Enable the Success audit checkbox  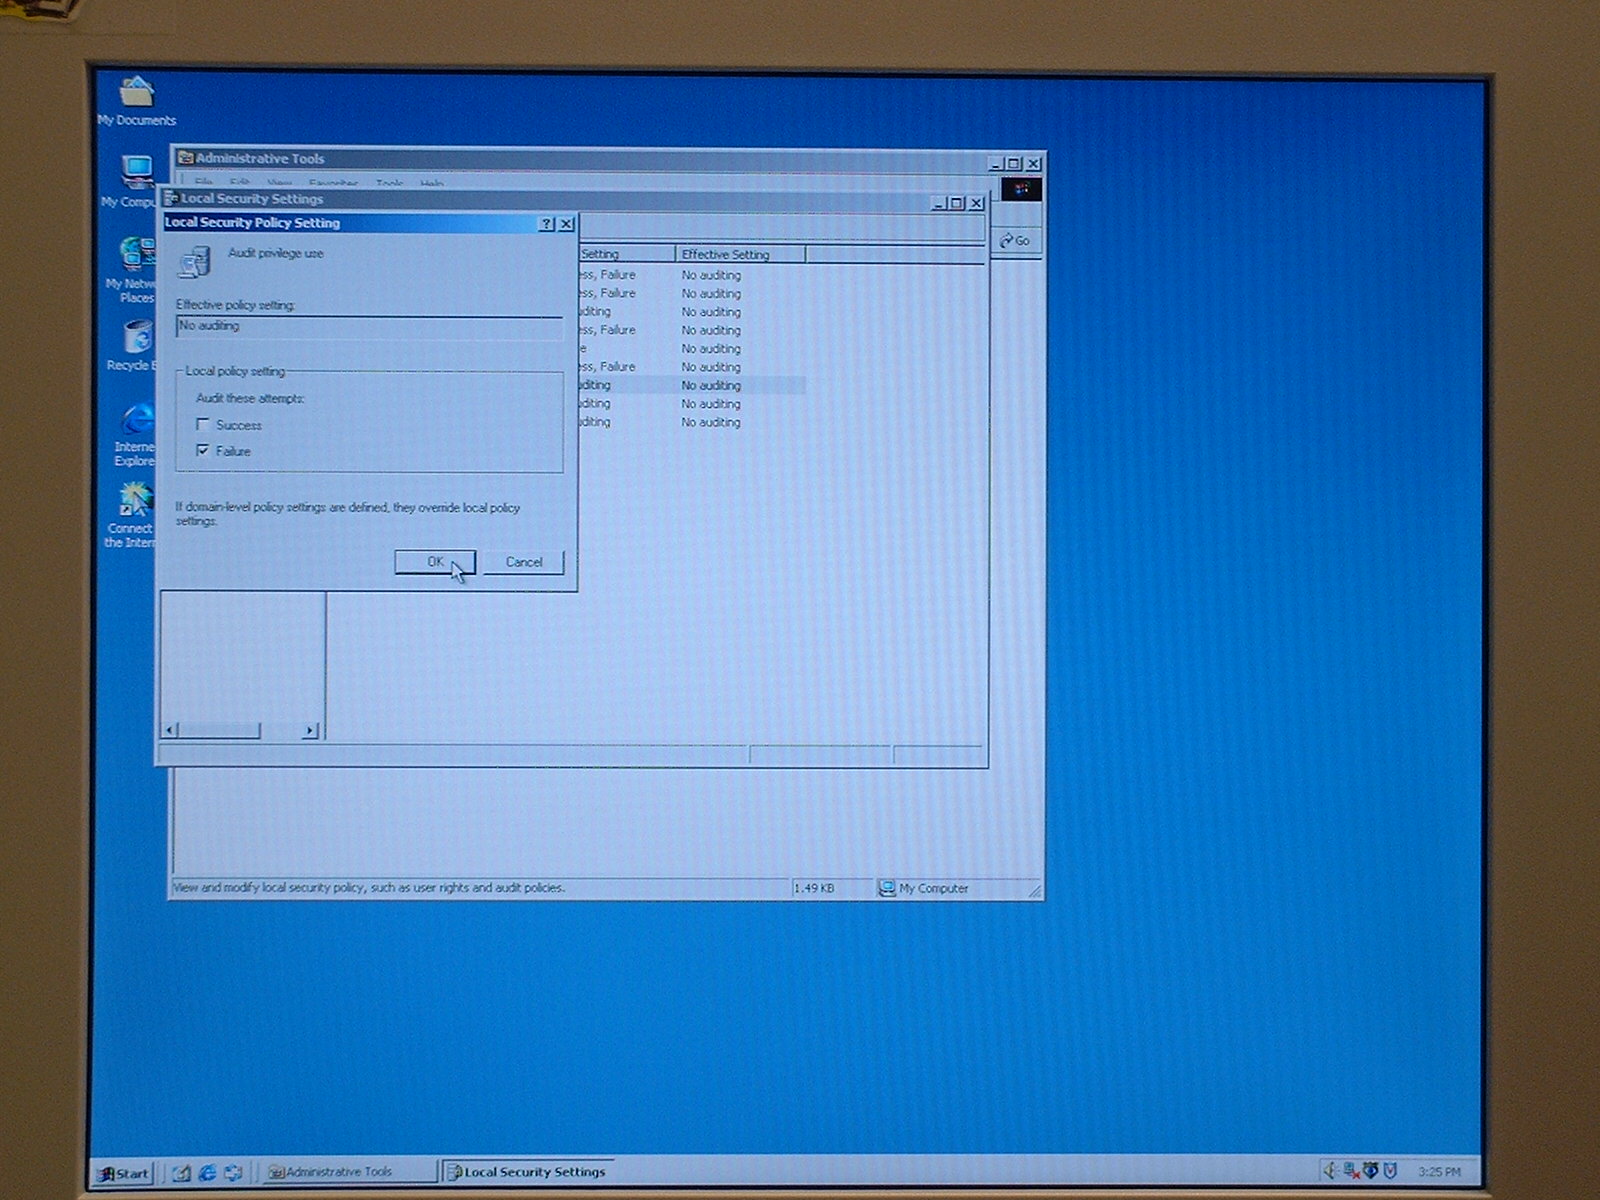pyautogui.click(x=203, y=425)
